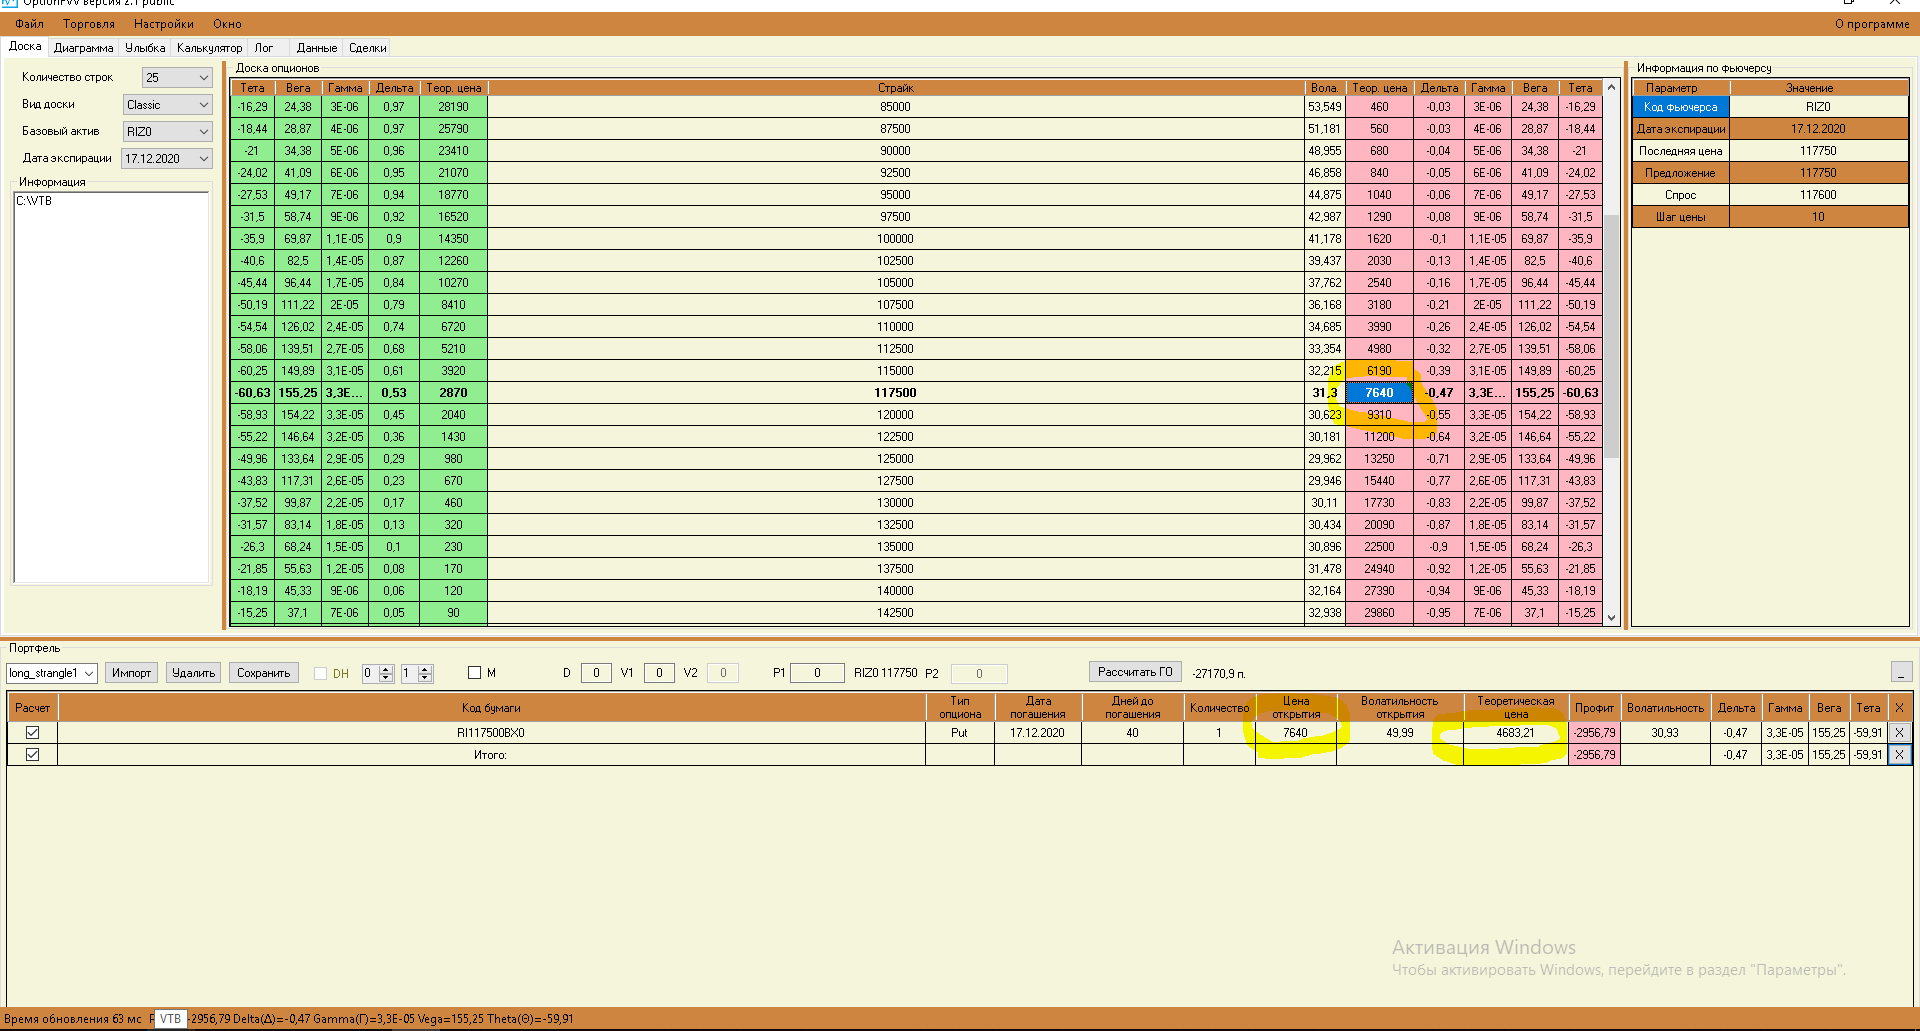
Task: Toggle the Расчет checkbox for RI117500BX0
Action: pos(33,733)
